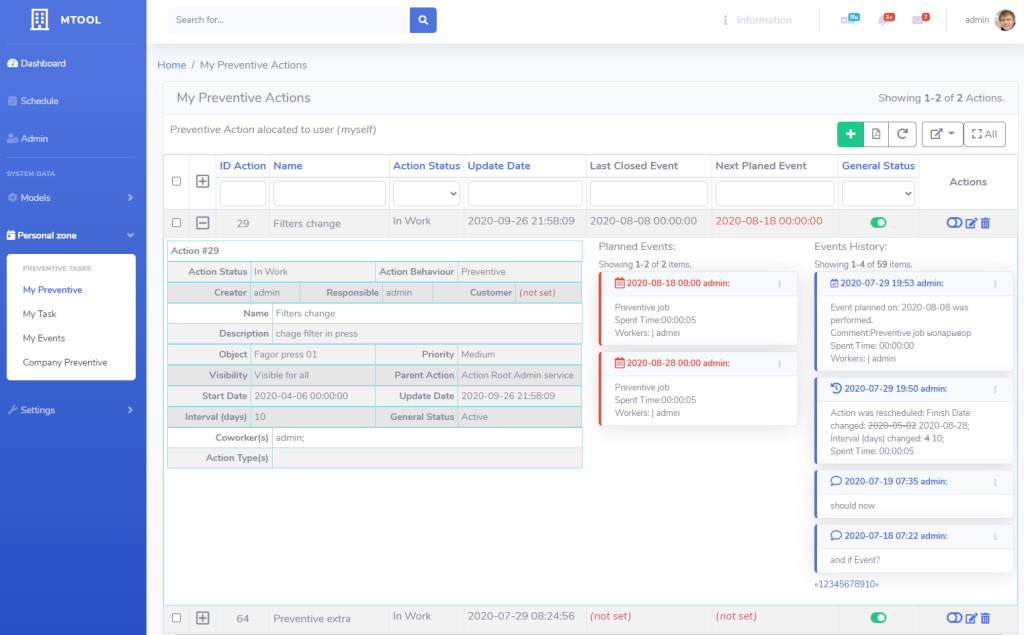This screenshot has width=1024, height=635.
Task: Check the checkbox for row ID 29
Action: 177,223
